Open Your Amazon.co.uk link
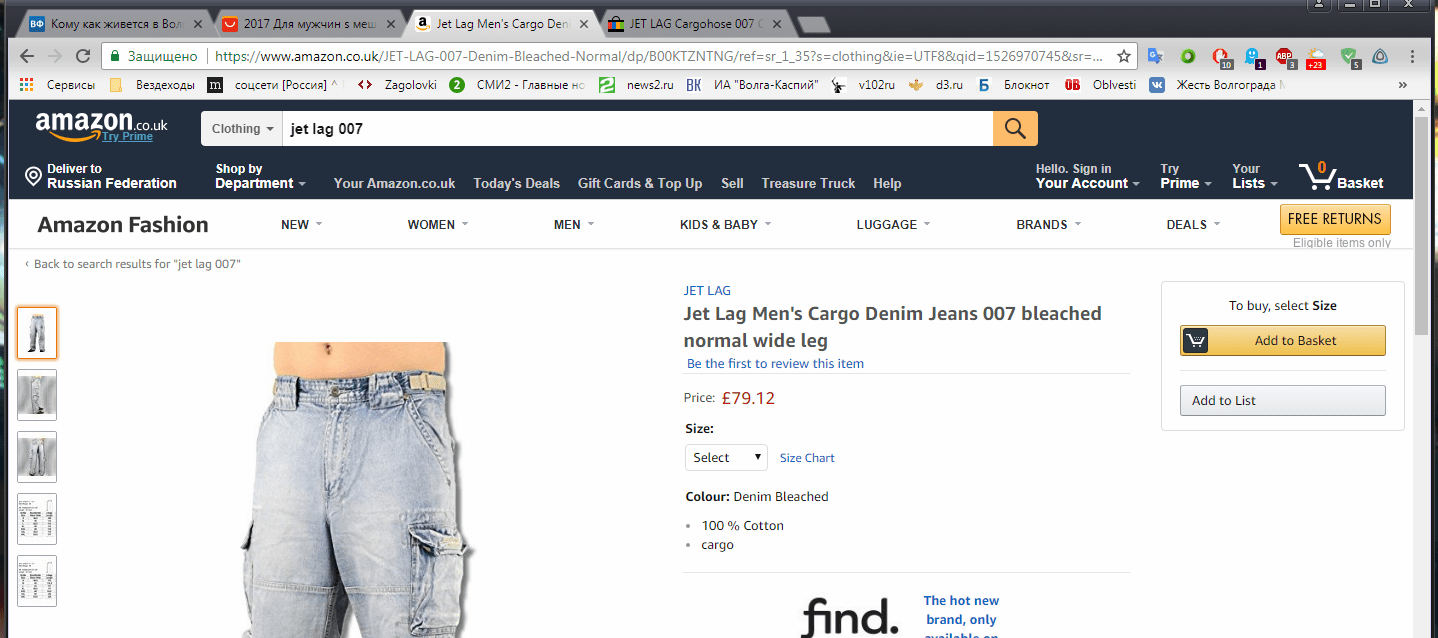1438x638 pixels. point(394,183)
